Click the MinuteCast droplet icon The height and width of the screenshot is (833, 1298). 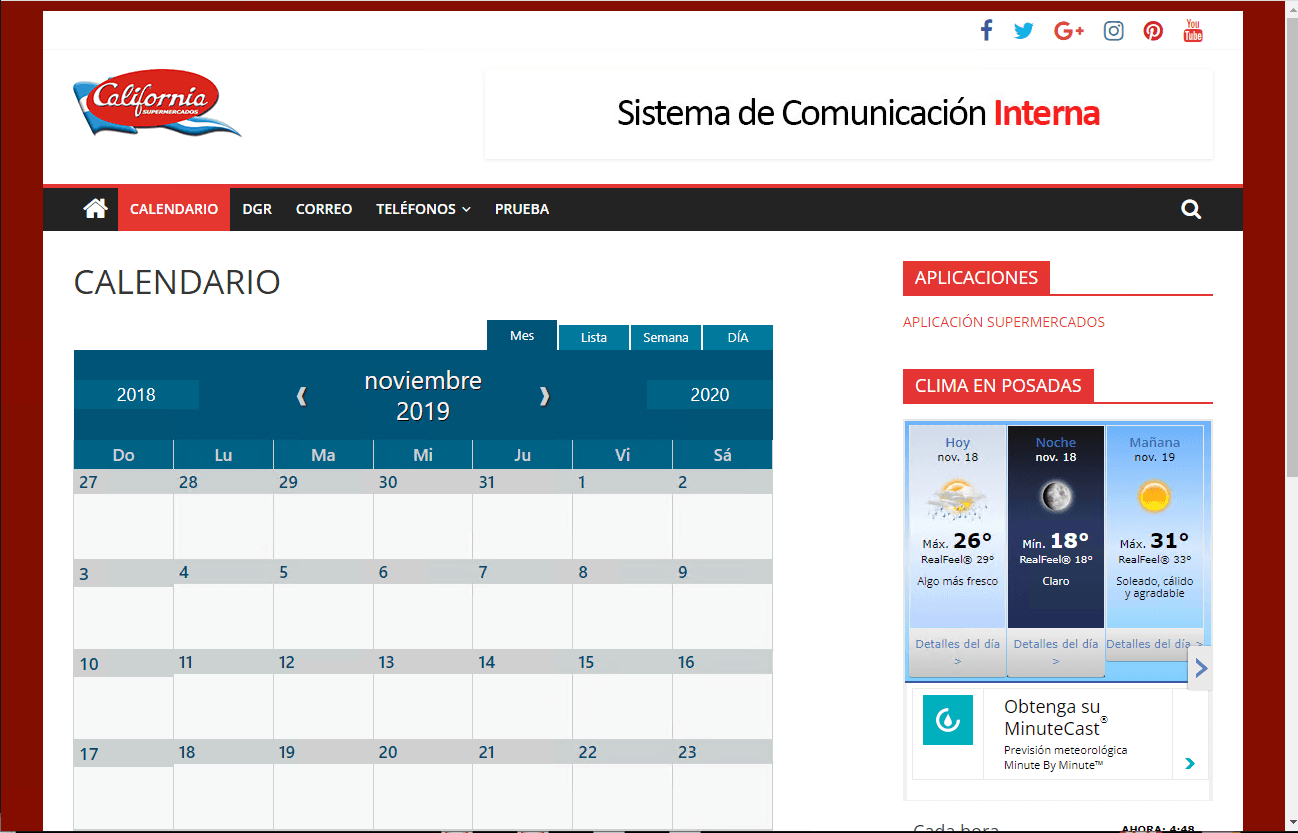948,720
